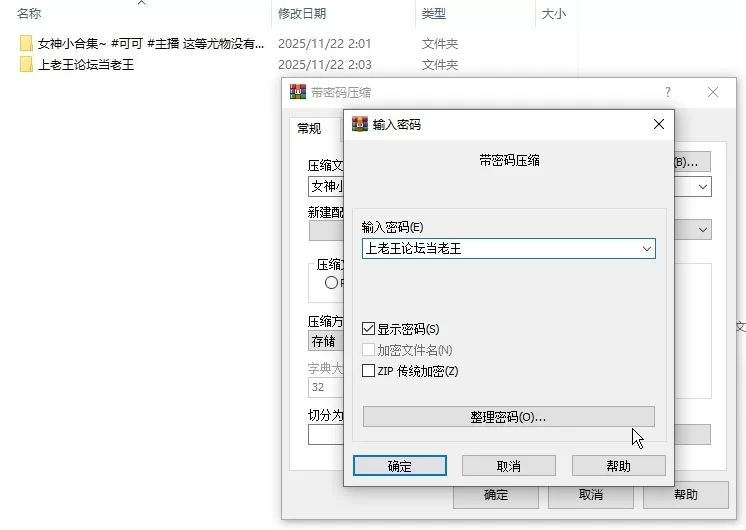Sort by 大小 column header
This screenshot has height=530, width=746.
coord(554,13)
